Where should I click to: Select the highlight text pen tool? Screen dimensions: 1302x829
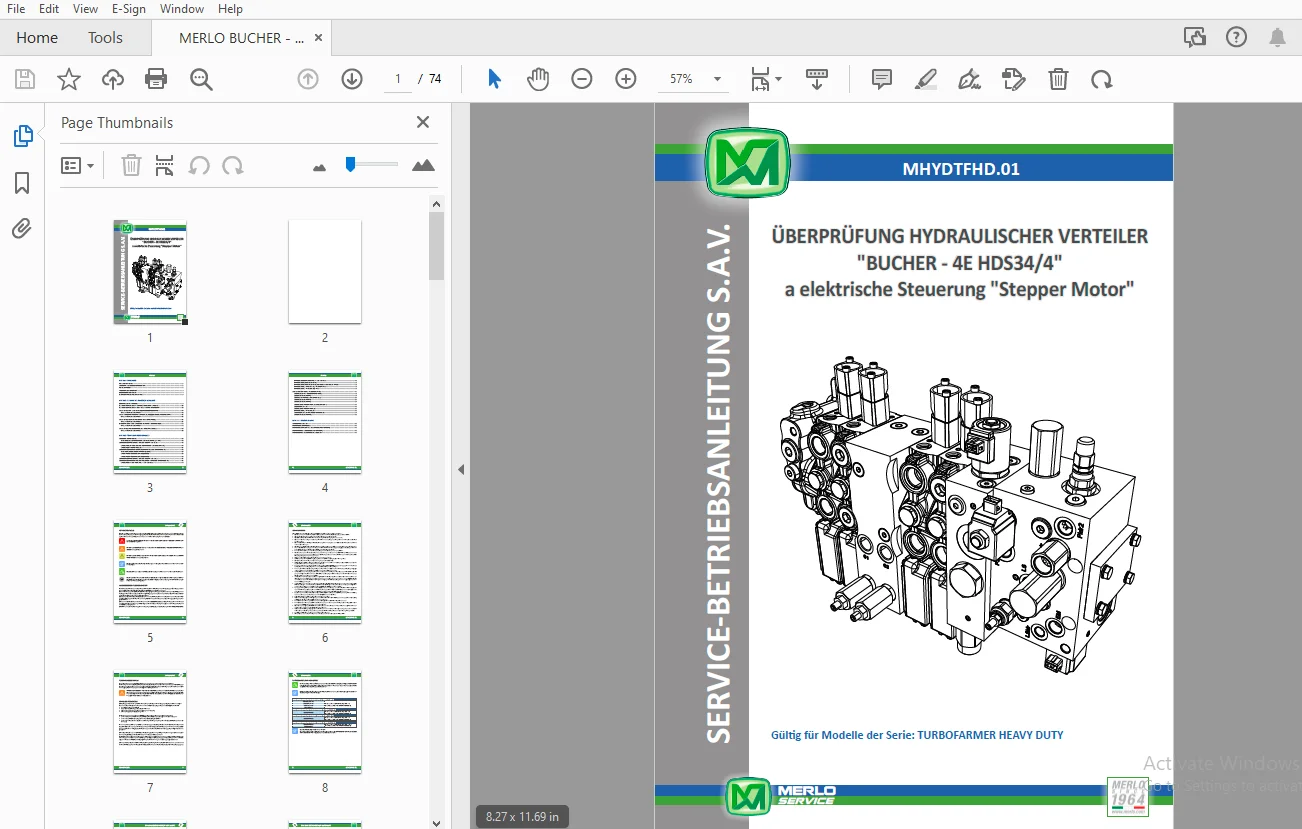click(x=926, y=79)
